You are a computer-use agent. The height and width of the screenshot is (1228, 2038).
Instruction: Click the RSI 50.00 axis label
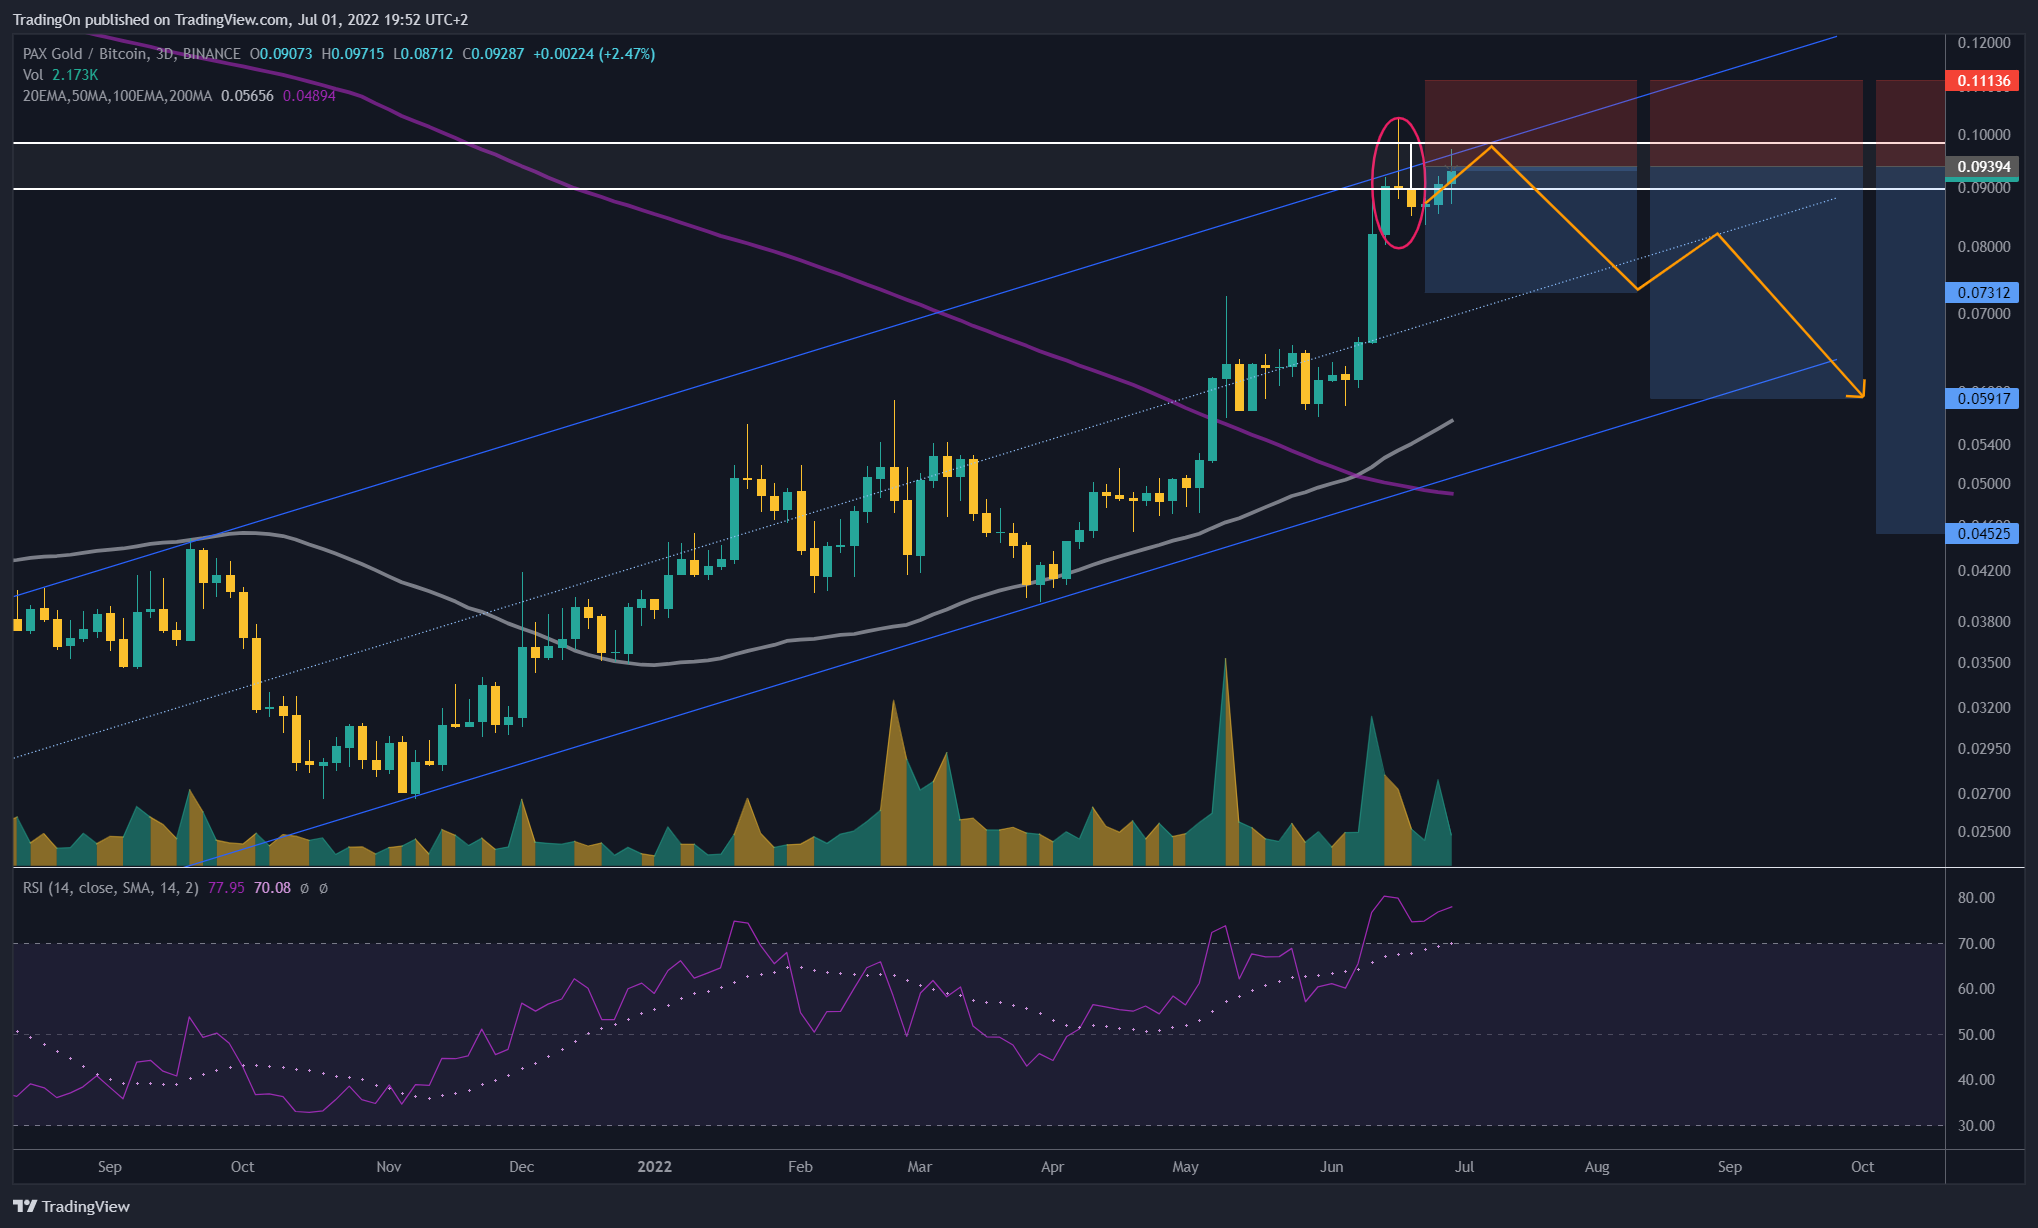coord(1976,1035)
